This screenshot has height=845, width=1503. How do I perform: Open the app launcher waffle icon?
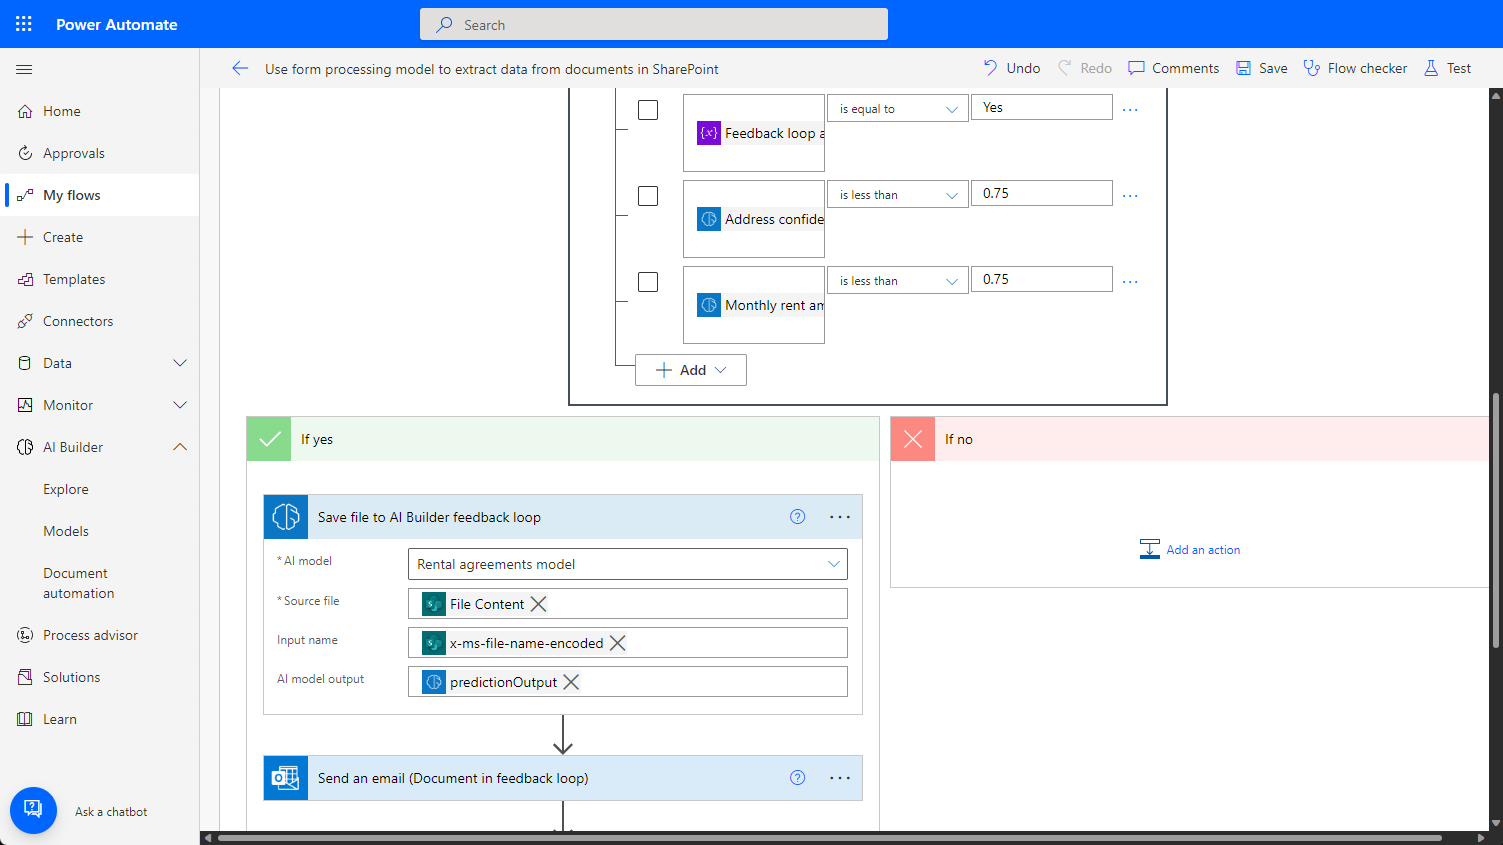(x=24, y=24)
